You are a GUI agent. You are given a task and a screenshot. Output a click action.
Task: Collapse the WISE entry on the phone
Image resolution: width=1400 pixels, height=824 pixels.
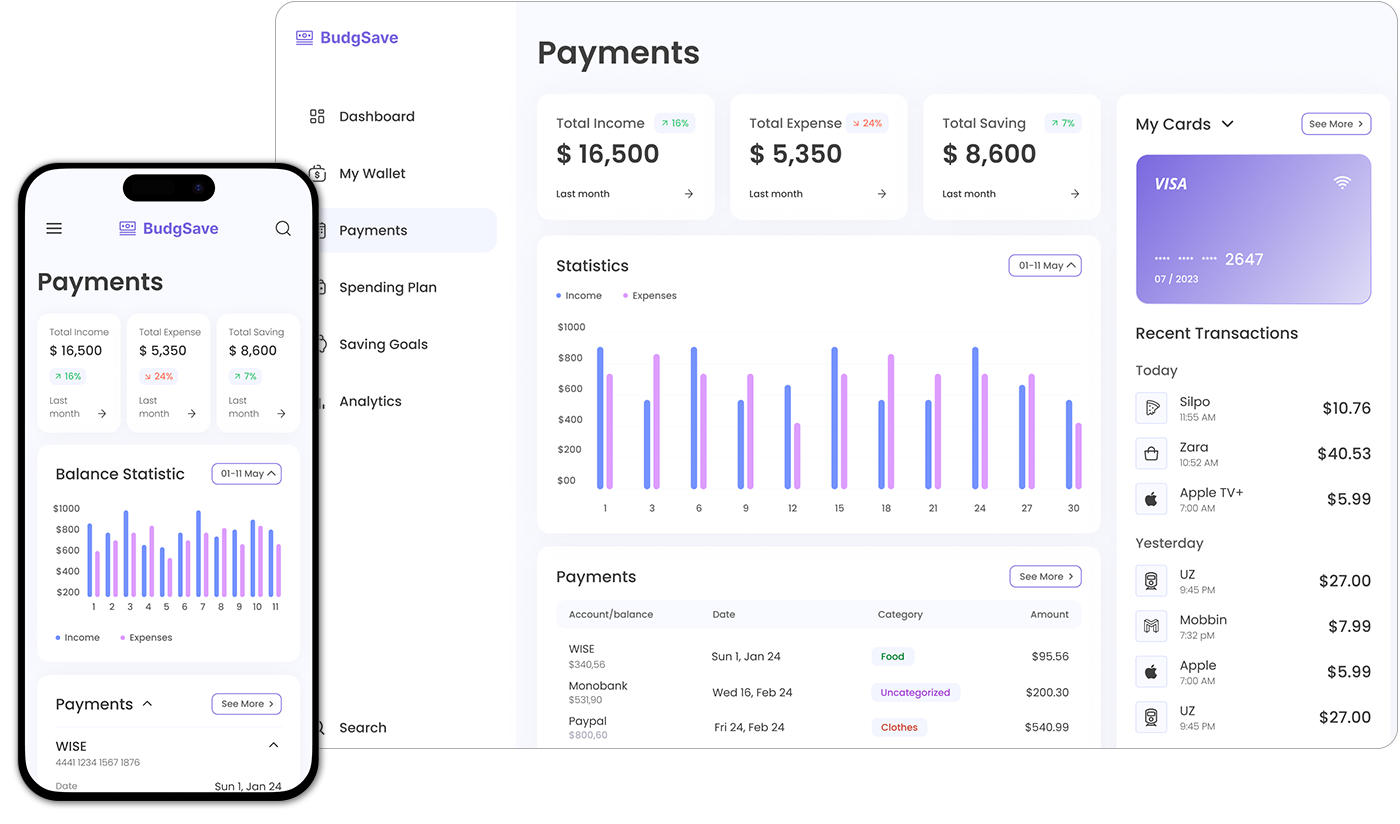(274, 745)
